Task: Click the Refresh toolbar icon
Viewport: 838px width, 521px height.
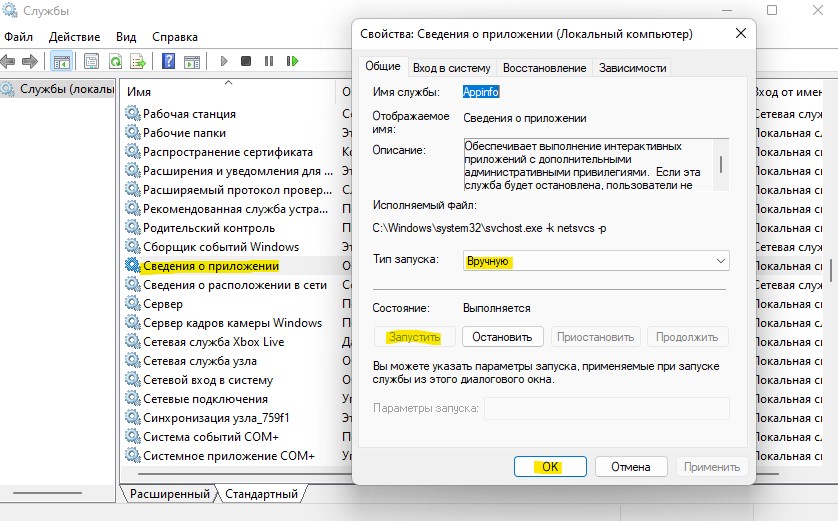Action: point(115,61)
